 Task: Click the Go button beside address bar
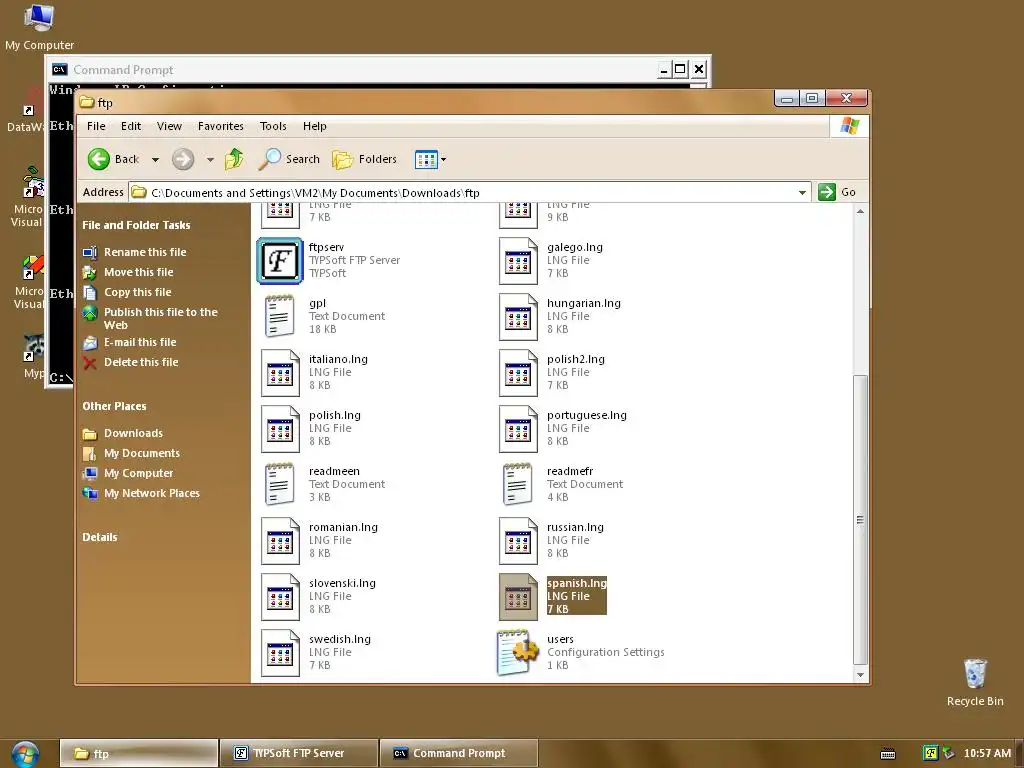pos(838,192)
